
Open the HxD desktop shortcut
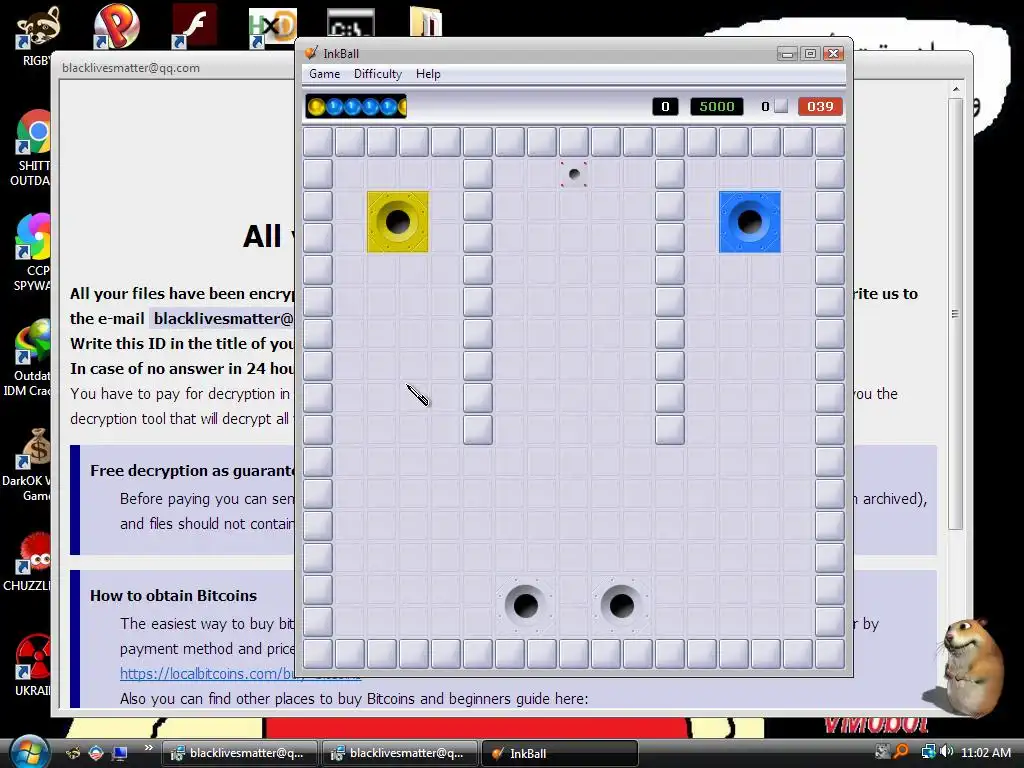pos(272,28)
